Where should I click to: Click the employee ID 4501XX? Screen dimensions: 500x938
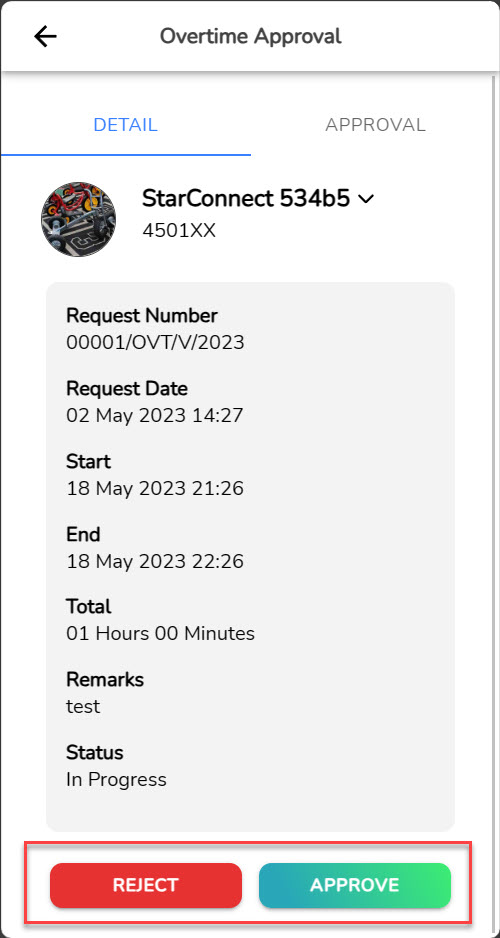[x=179, y=231]
